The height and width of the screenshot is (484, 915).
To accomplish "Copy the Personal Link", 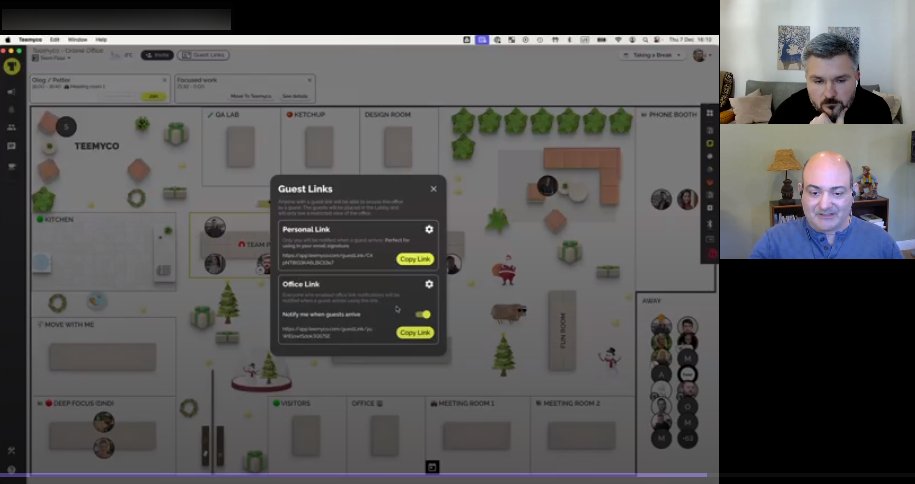I will [x=415, y=259].
